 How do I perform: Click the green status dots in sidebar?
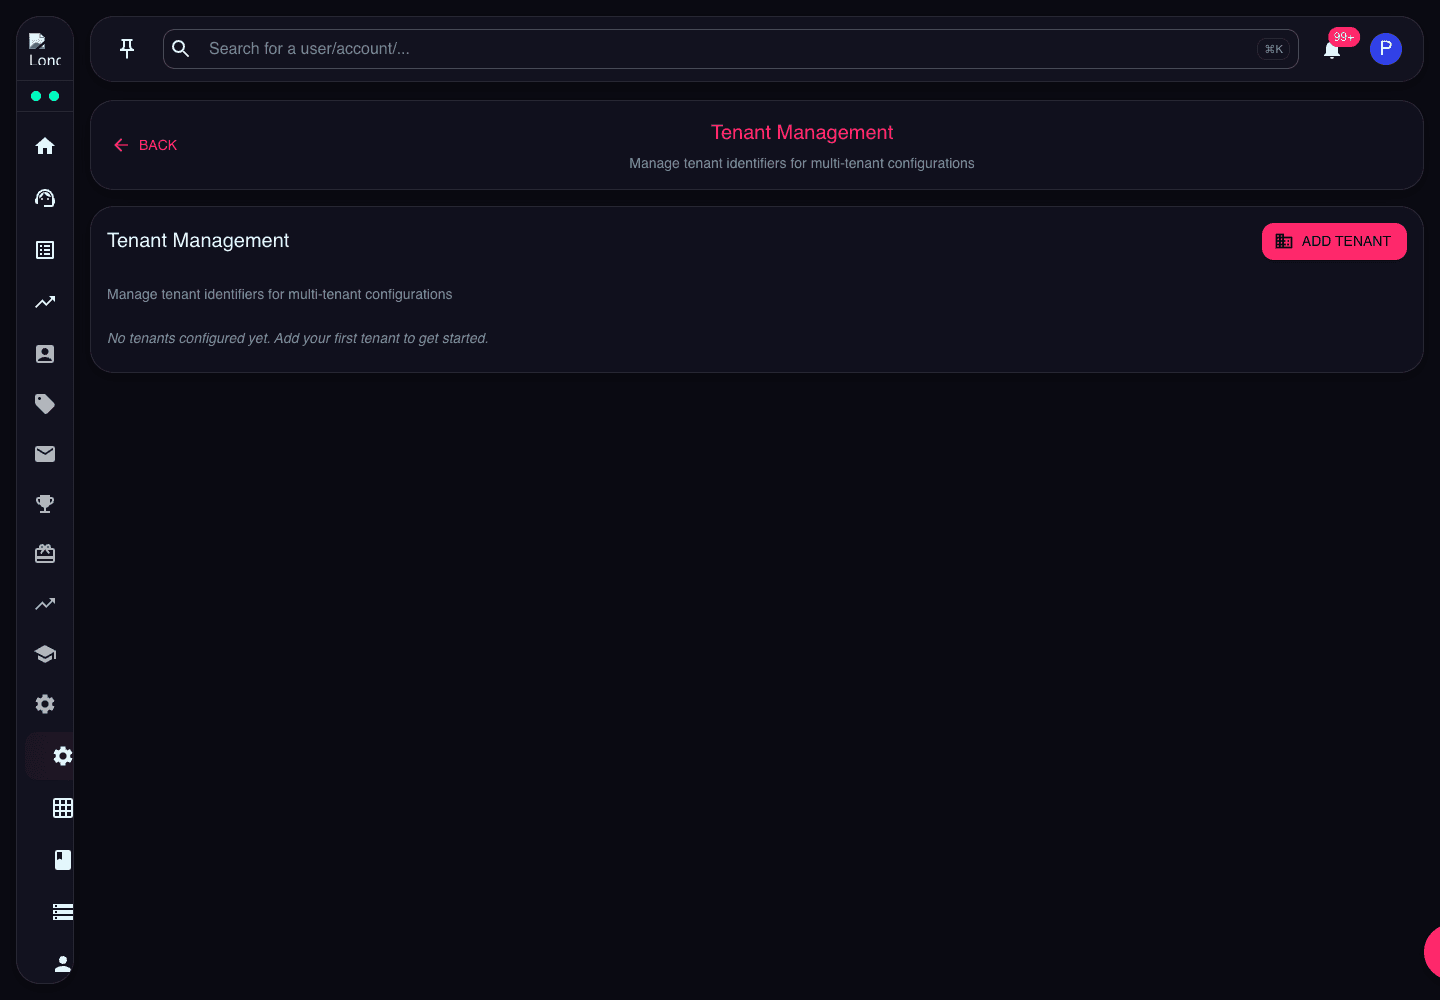point(45,96)
